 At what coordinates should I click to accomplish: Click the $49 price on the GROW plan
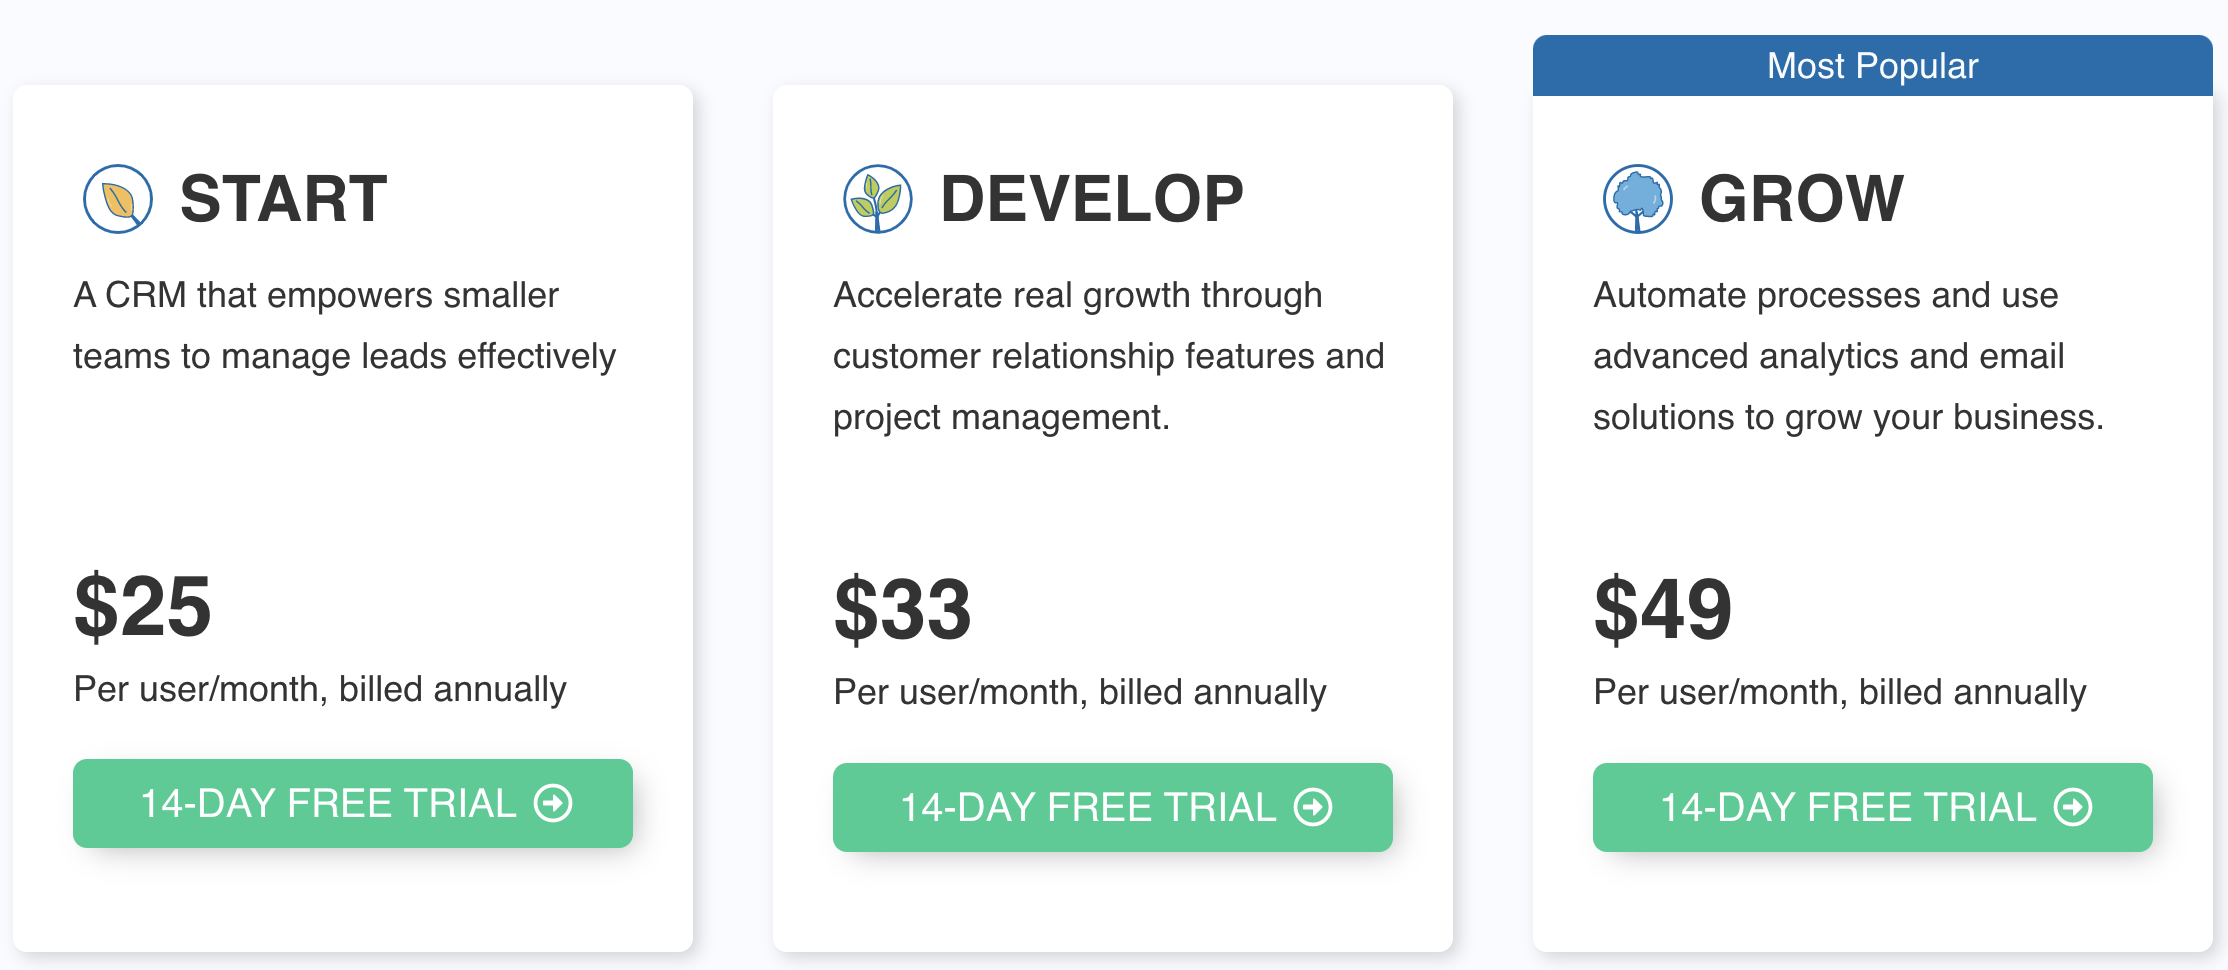pyautogui.click(x=1663, y=608)
